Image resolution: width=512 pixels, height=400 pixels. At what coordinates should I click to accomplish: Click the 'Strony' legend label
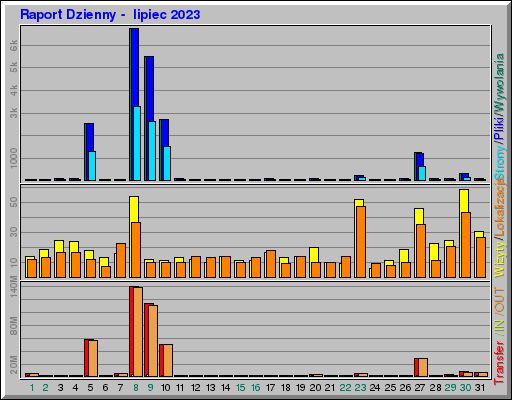pos(499,162)
